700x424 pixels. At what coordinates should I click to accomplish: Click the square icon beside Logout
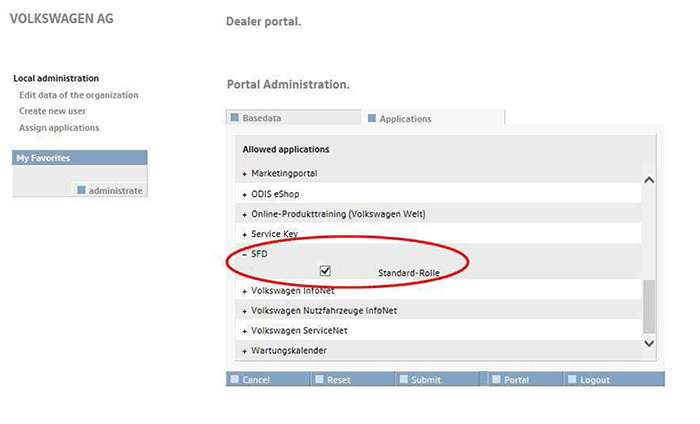[571, 380]
